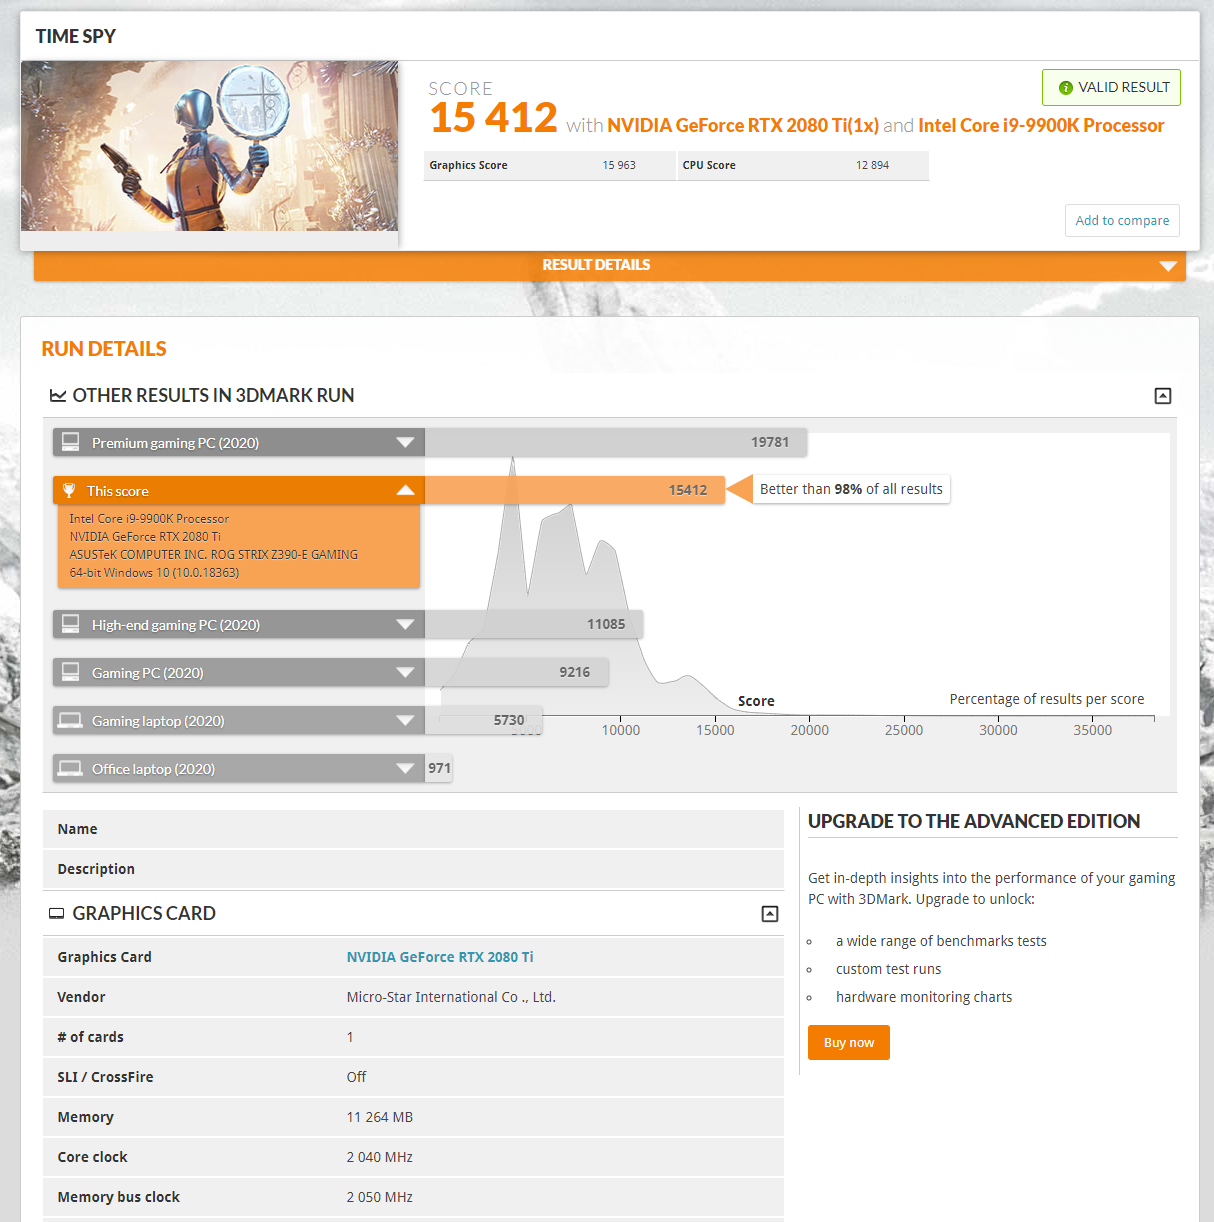The width and height of the screenshot is (1214, 1222).
Task: Click the laptop icon beside Office laptop (2020)
Action: [70, 768]
